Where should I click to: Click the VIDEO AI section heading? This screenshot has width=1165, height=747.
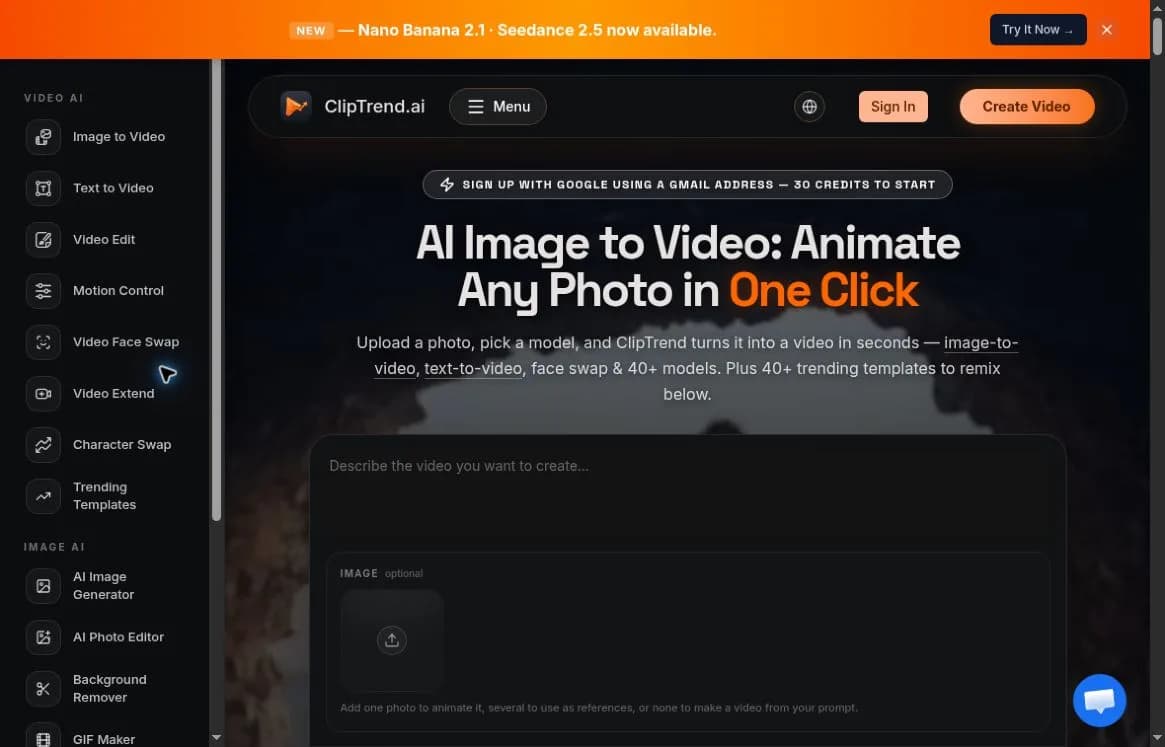53,98
